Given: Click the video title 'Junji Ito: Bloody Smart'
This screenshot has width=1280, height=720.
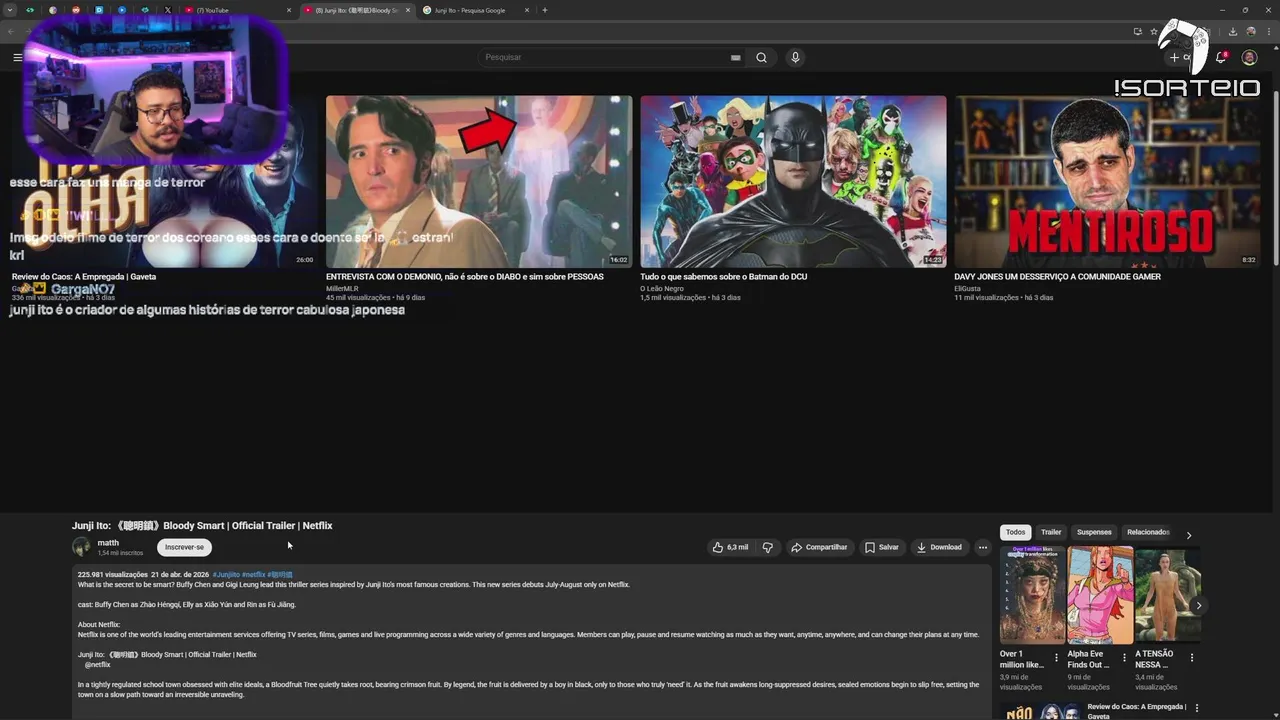Looking at the screenshot, I should 202,525.
